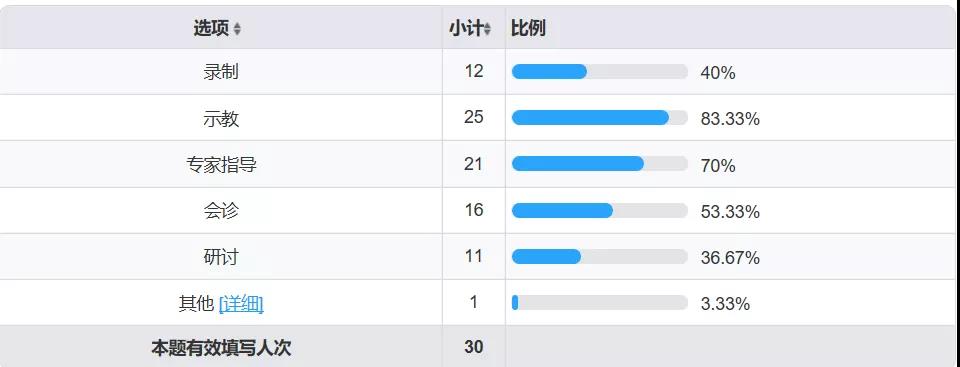Image resolution: width=960 pixels, height=367 pixels.
Task: Click the total count 30 cell
Action: [x=474, y=347]
